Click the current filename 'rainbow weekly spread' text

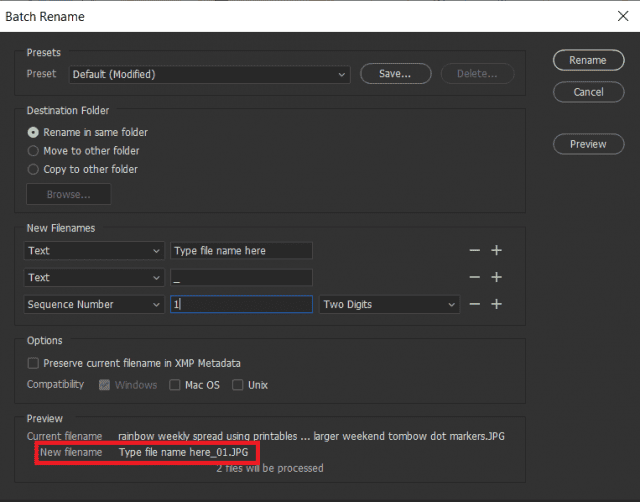311,436
